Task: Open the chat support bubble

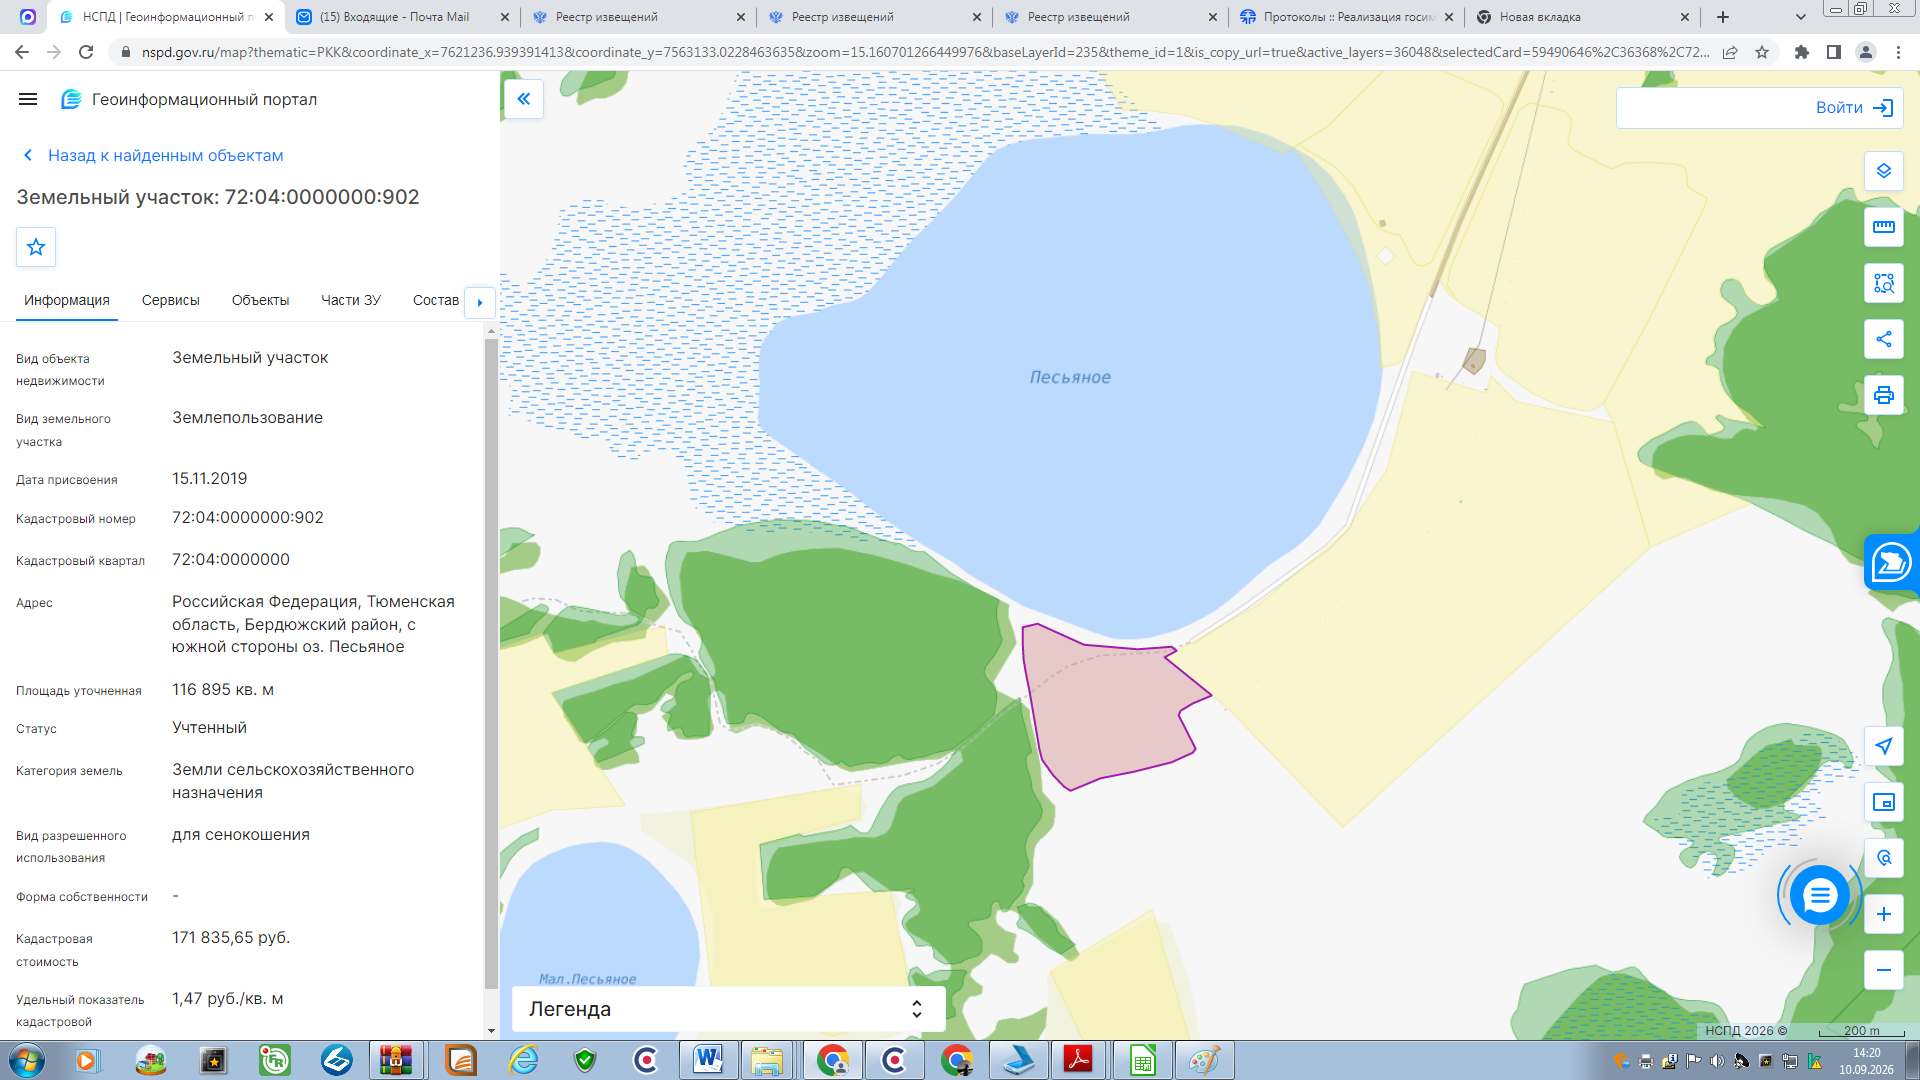Action: [1820, 895]
